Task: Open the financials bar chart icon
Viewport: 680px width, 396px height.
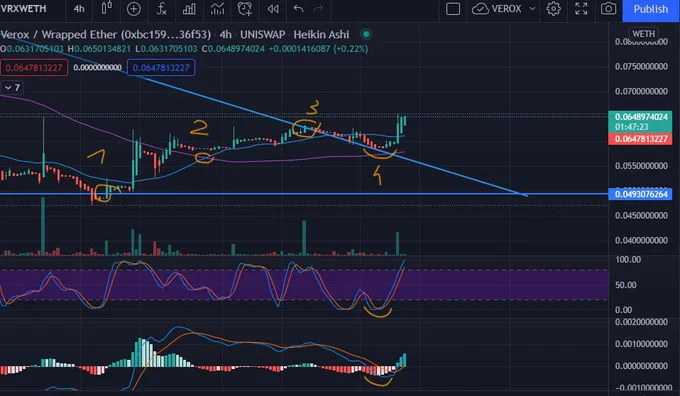Action: click(189, 9)
